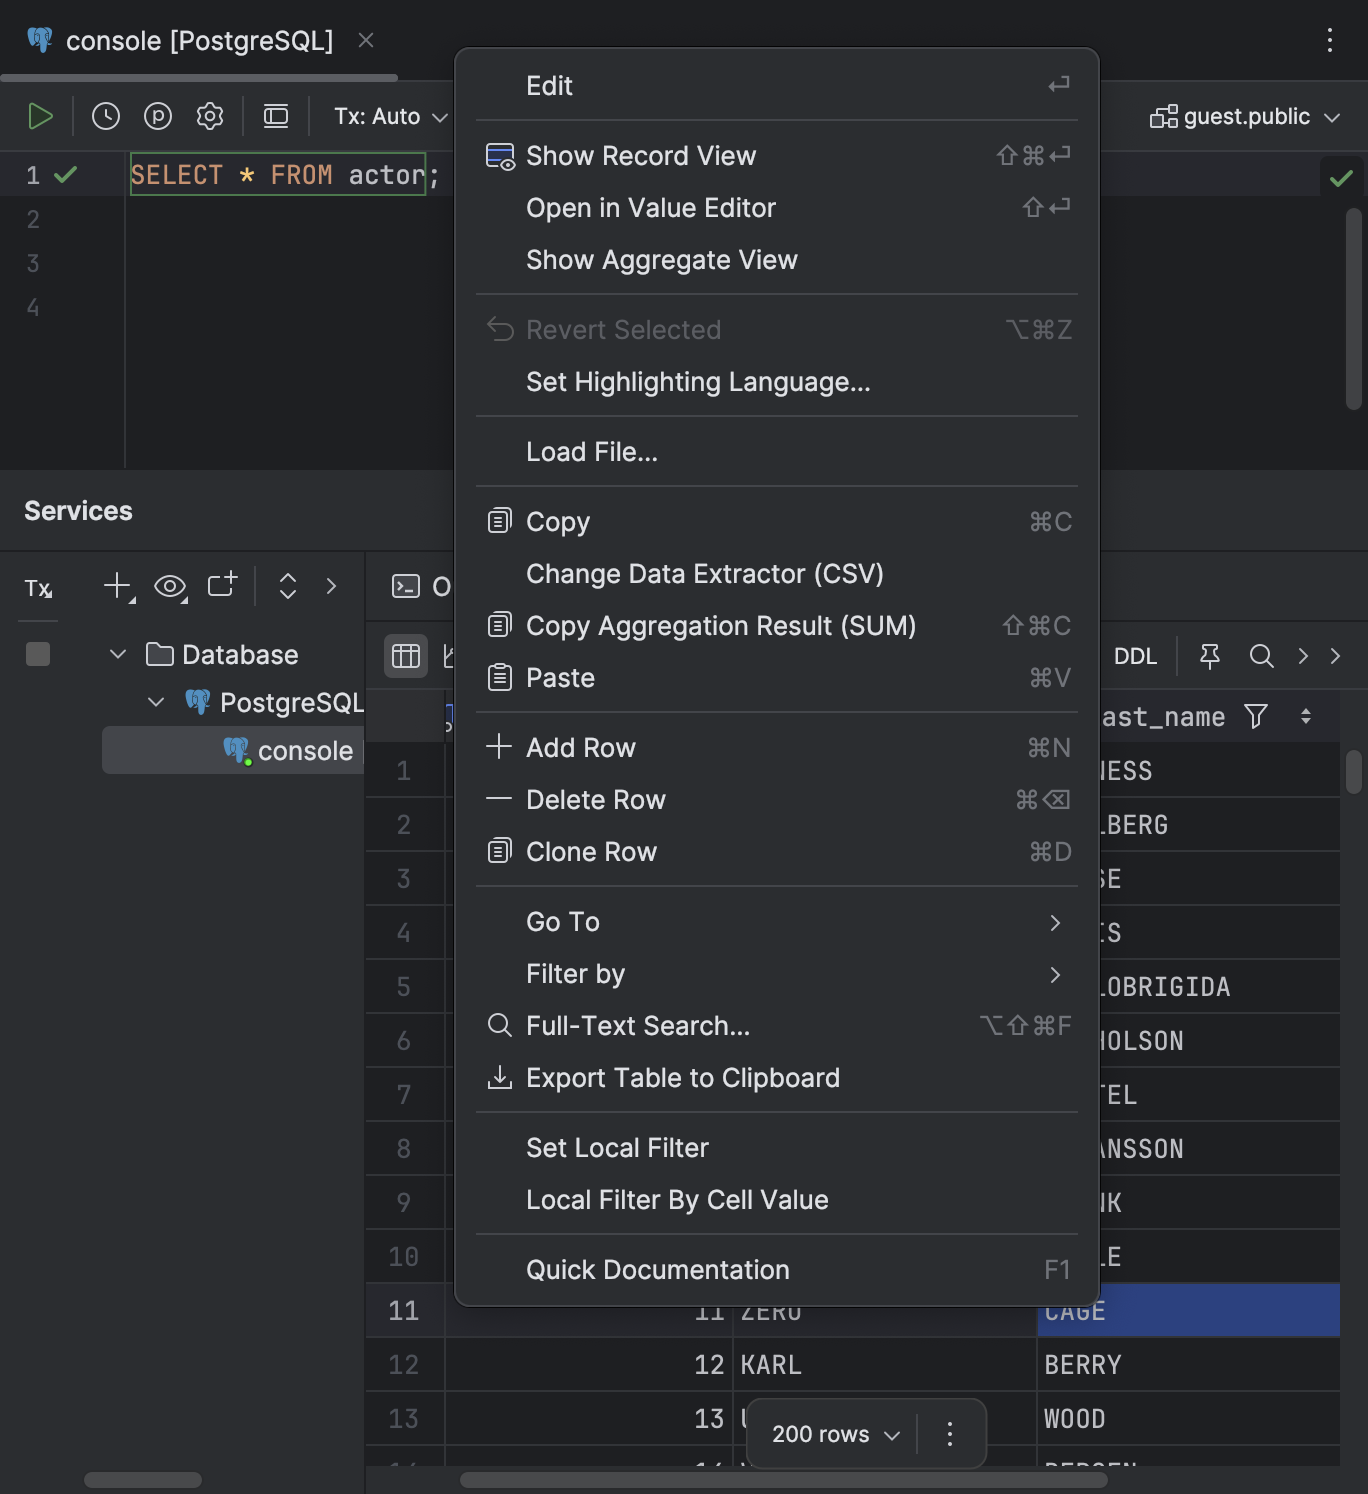Add a new data source with plus icon
This screenshot has width=1368, height=1494.
click(115, 586)
